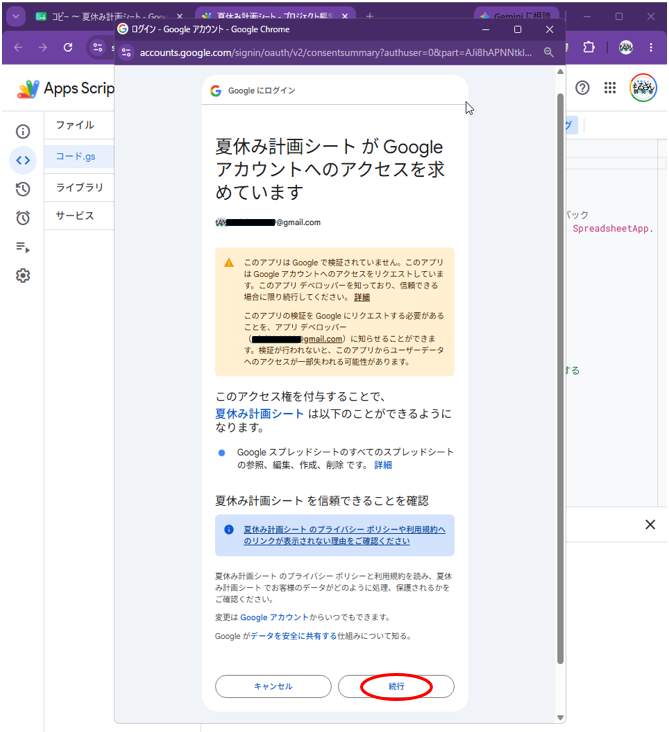
Task: Click the browser back arrow
Action: 18,47
